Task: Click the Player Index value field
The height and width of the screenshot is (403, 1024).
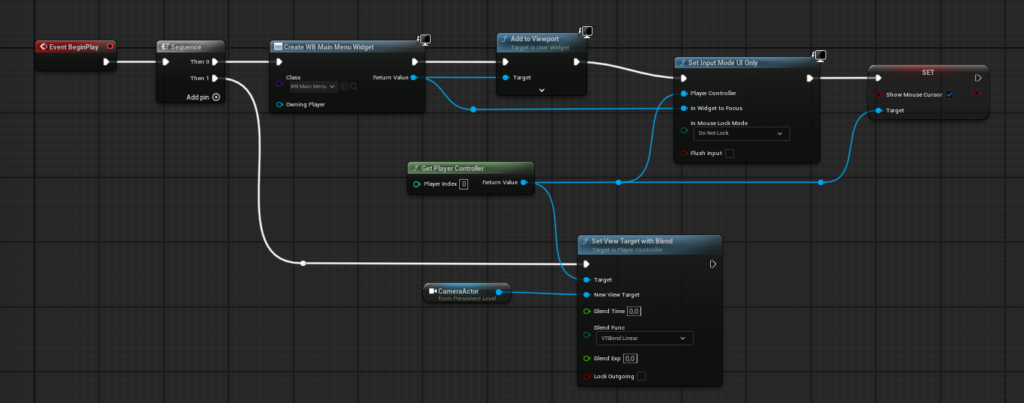Action: (x=464, y=184)
